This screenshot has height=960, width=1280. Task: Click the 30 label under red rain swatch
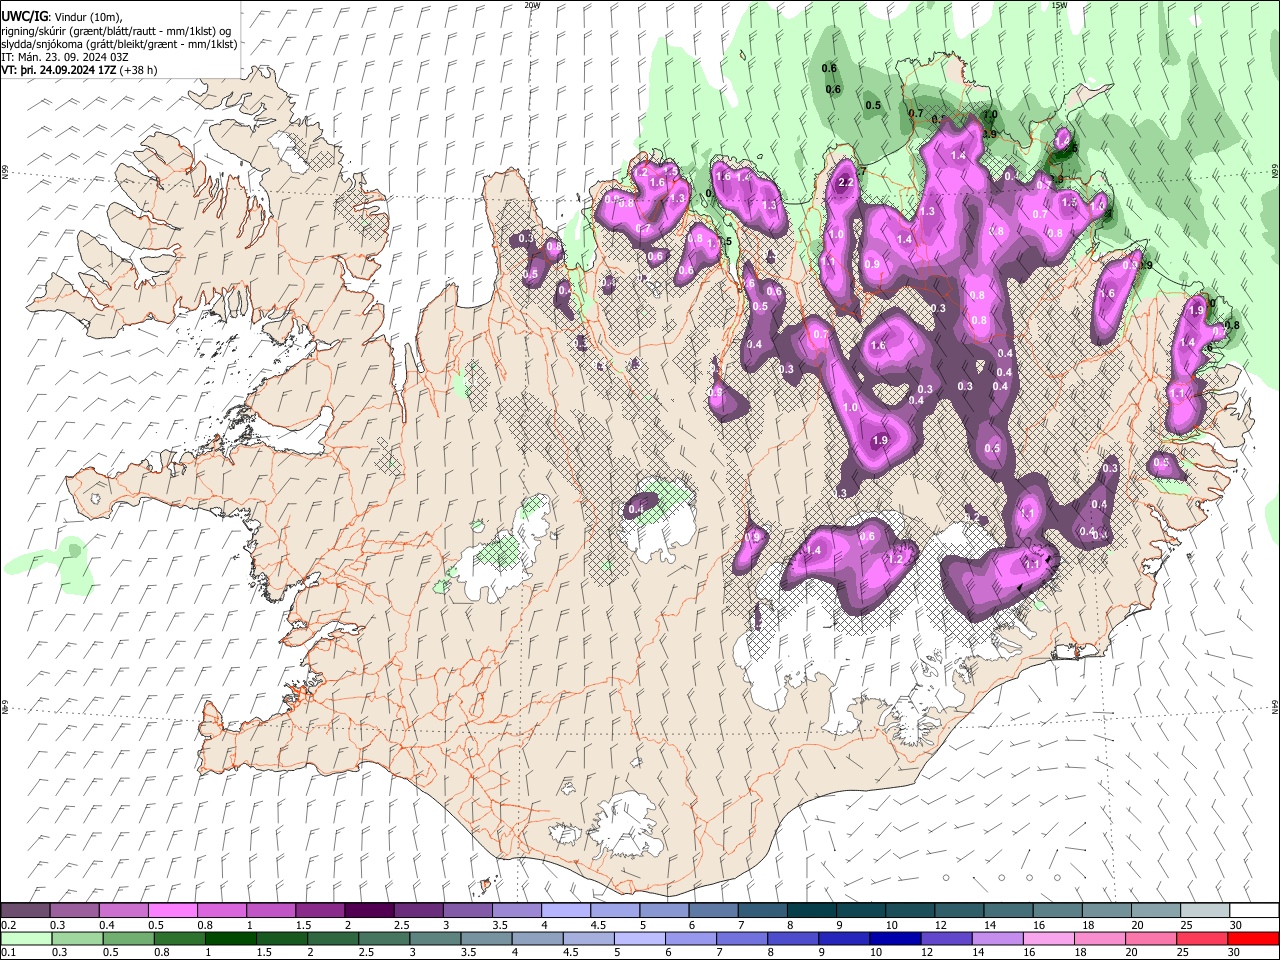pos(1234,953)
